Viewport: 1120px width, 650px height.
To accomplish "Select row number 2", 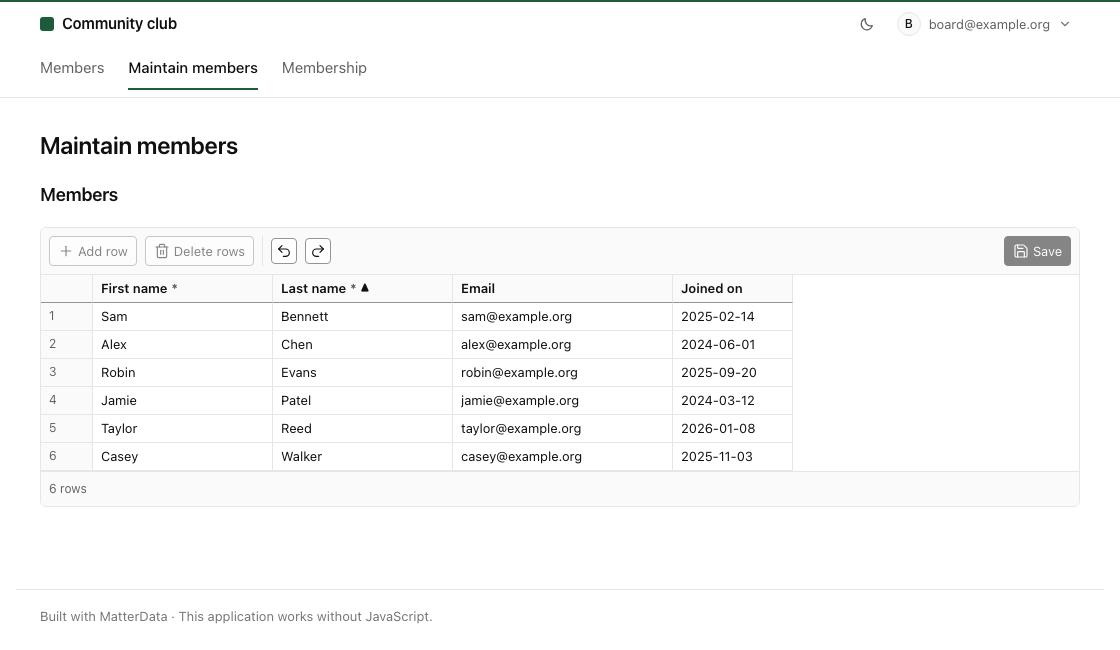I will [x=66, y=344].
